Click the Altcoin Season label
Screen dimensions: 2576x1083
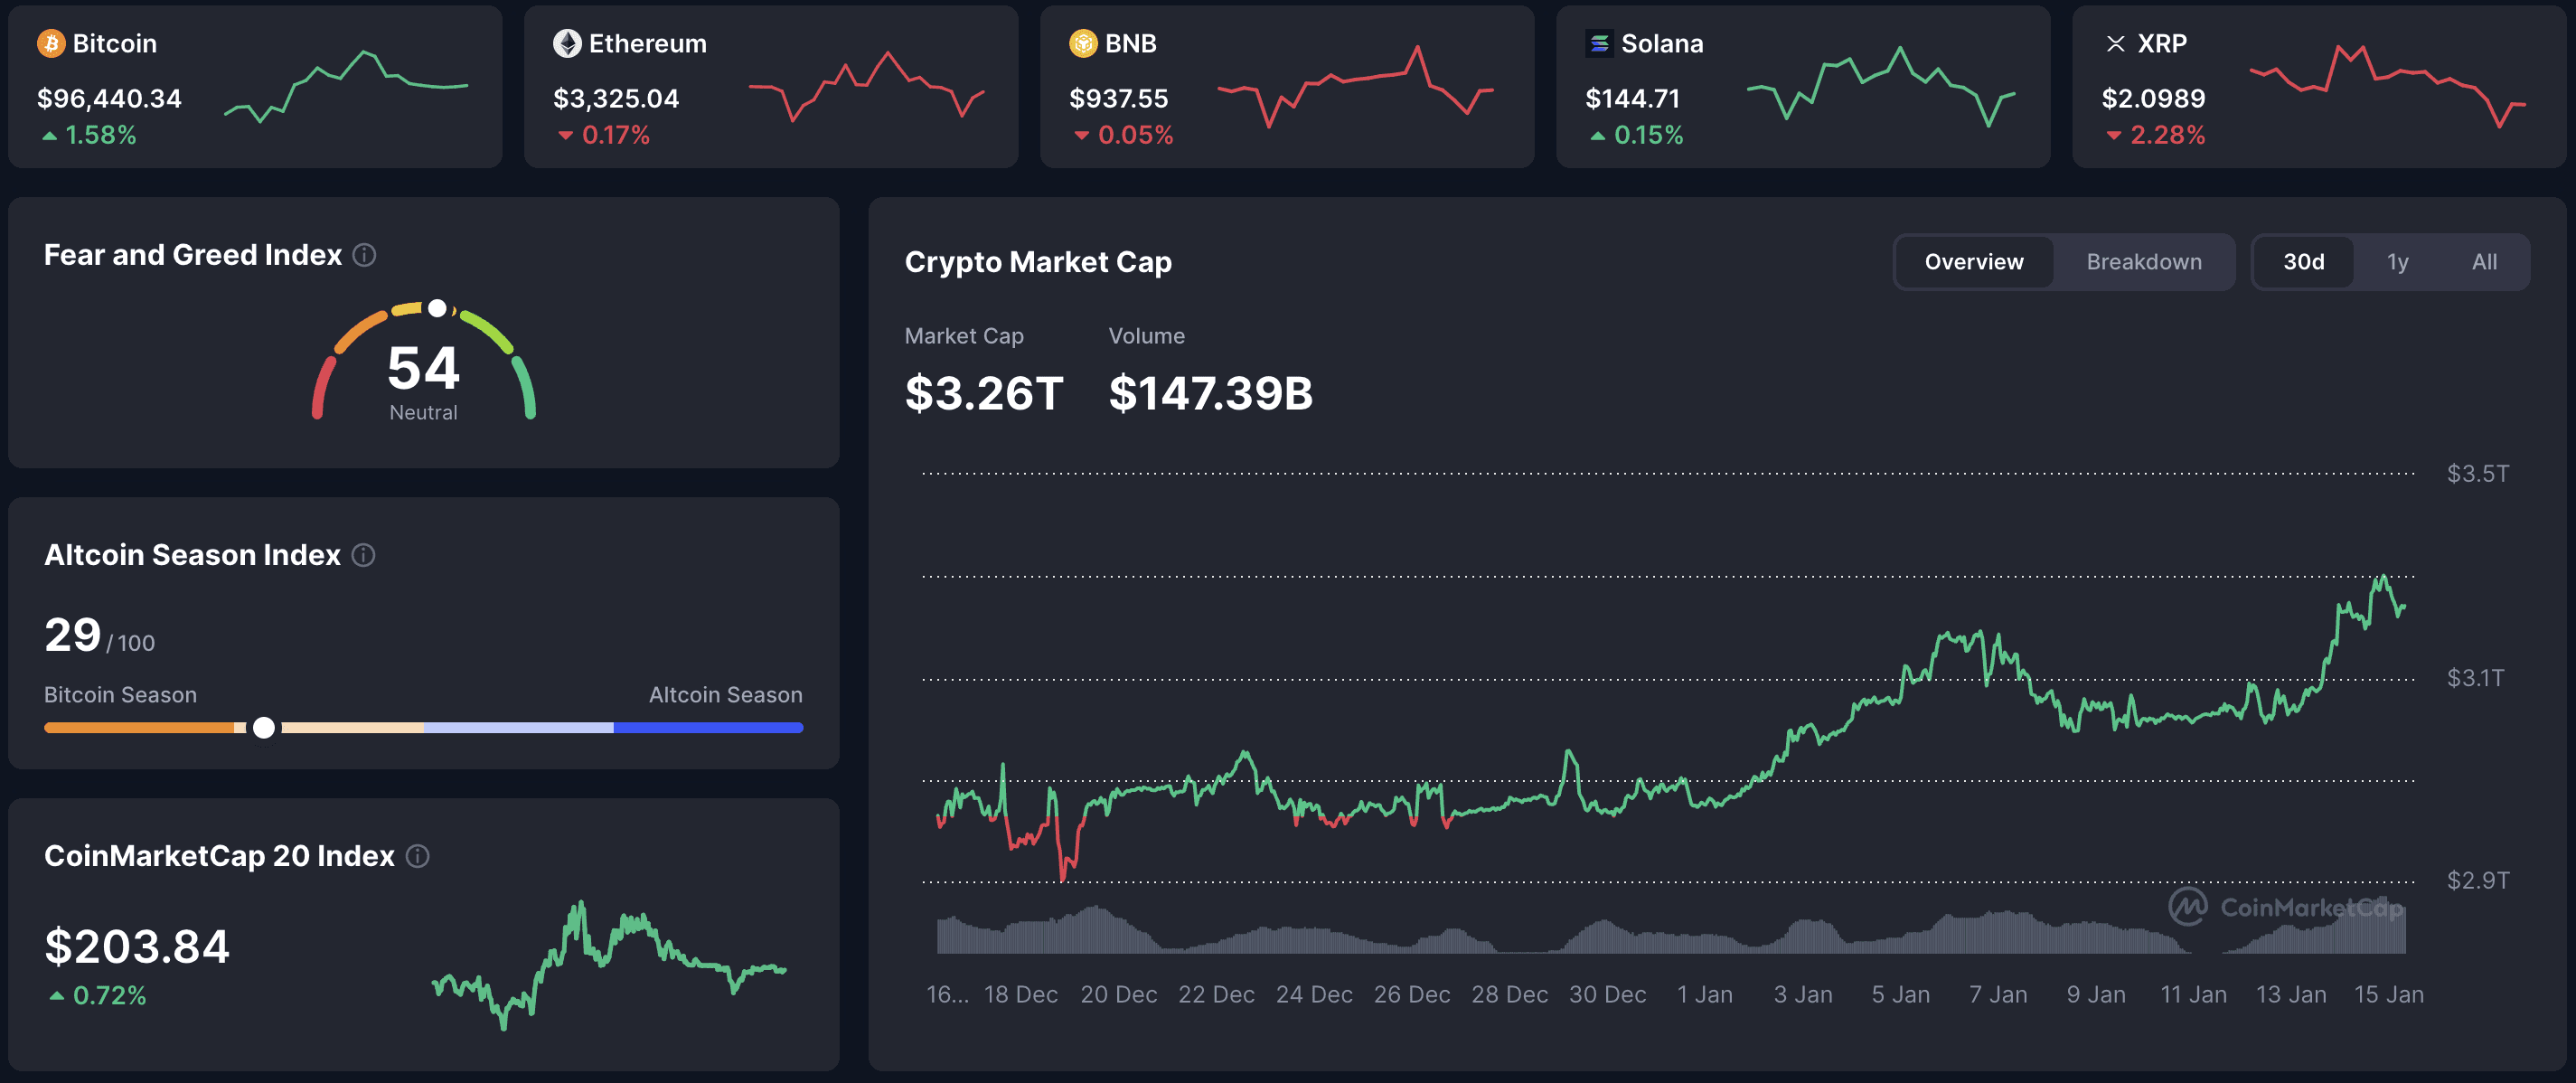[725, 694]
